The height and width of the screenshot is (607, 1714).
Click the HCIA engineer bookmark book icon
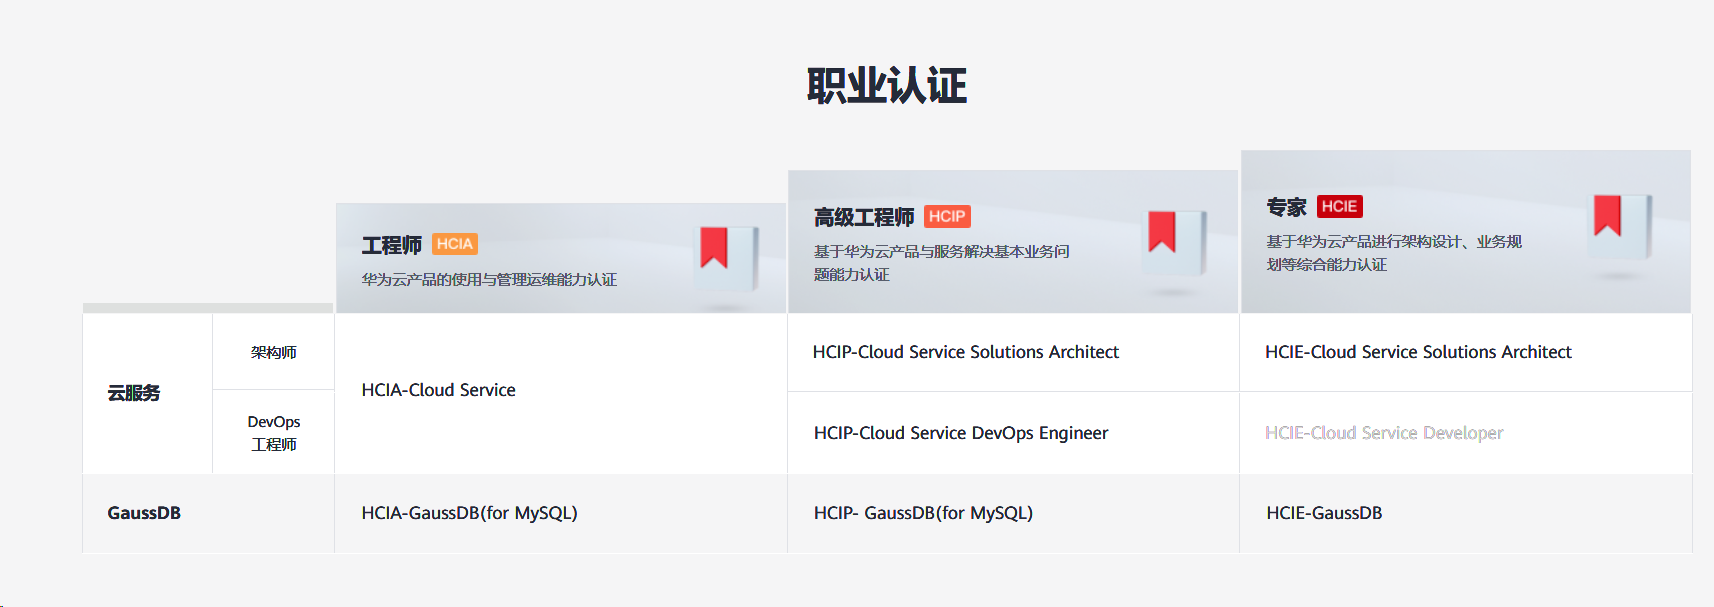point(726,255)
